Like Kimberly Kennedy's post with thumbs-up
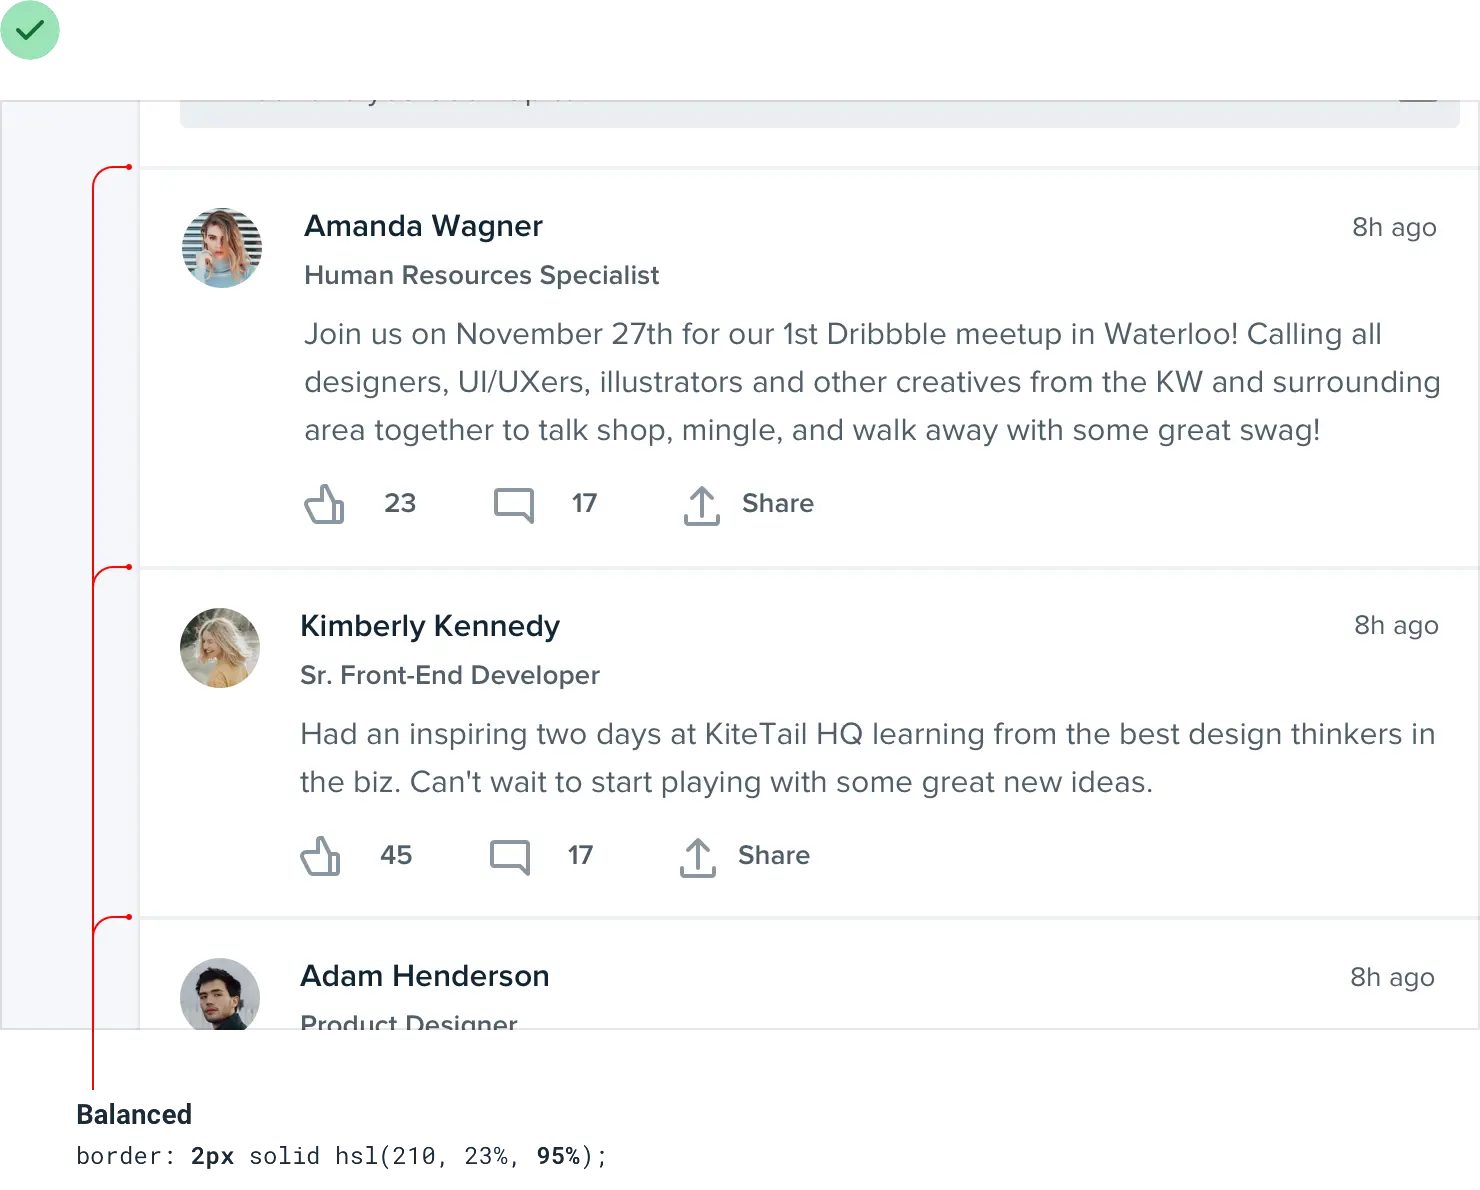Screen dimensions: 1480x1190 [x=320, y=856]
